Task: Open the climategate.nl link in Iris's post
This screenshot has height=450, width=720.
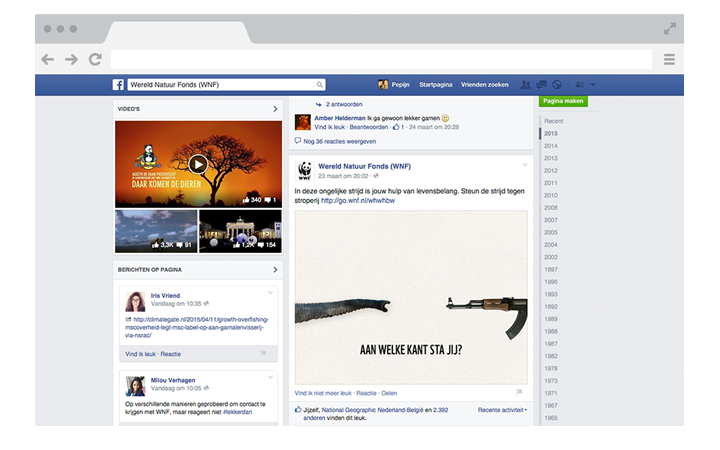Action: pos(197,327)
